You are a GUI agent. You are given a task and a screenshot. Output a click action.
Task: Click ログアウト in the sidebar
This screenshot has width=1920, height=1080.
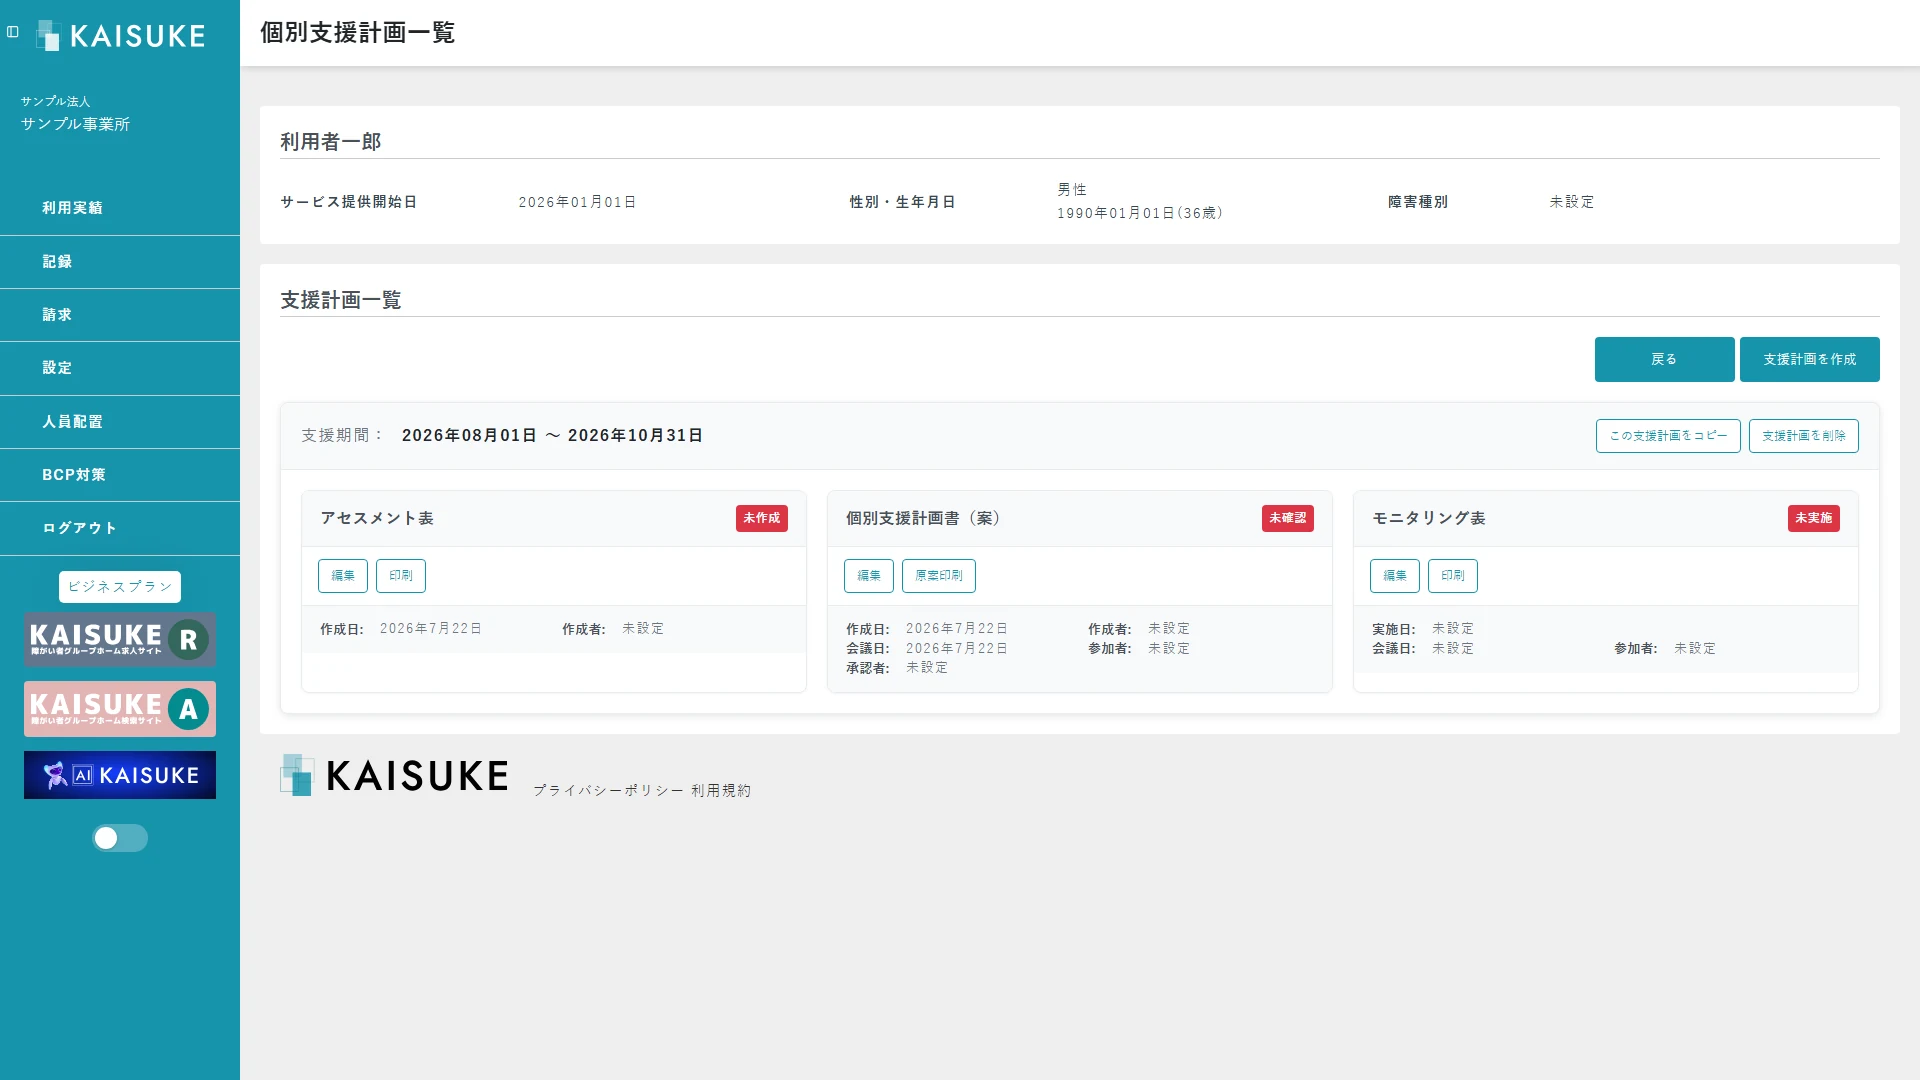coord(120,528)
